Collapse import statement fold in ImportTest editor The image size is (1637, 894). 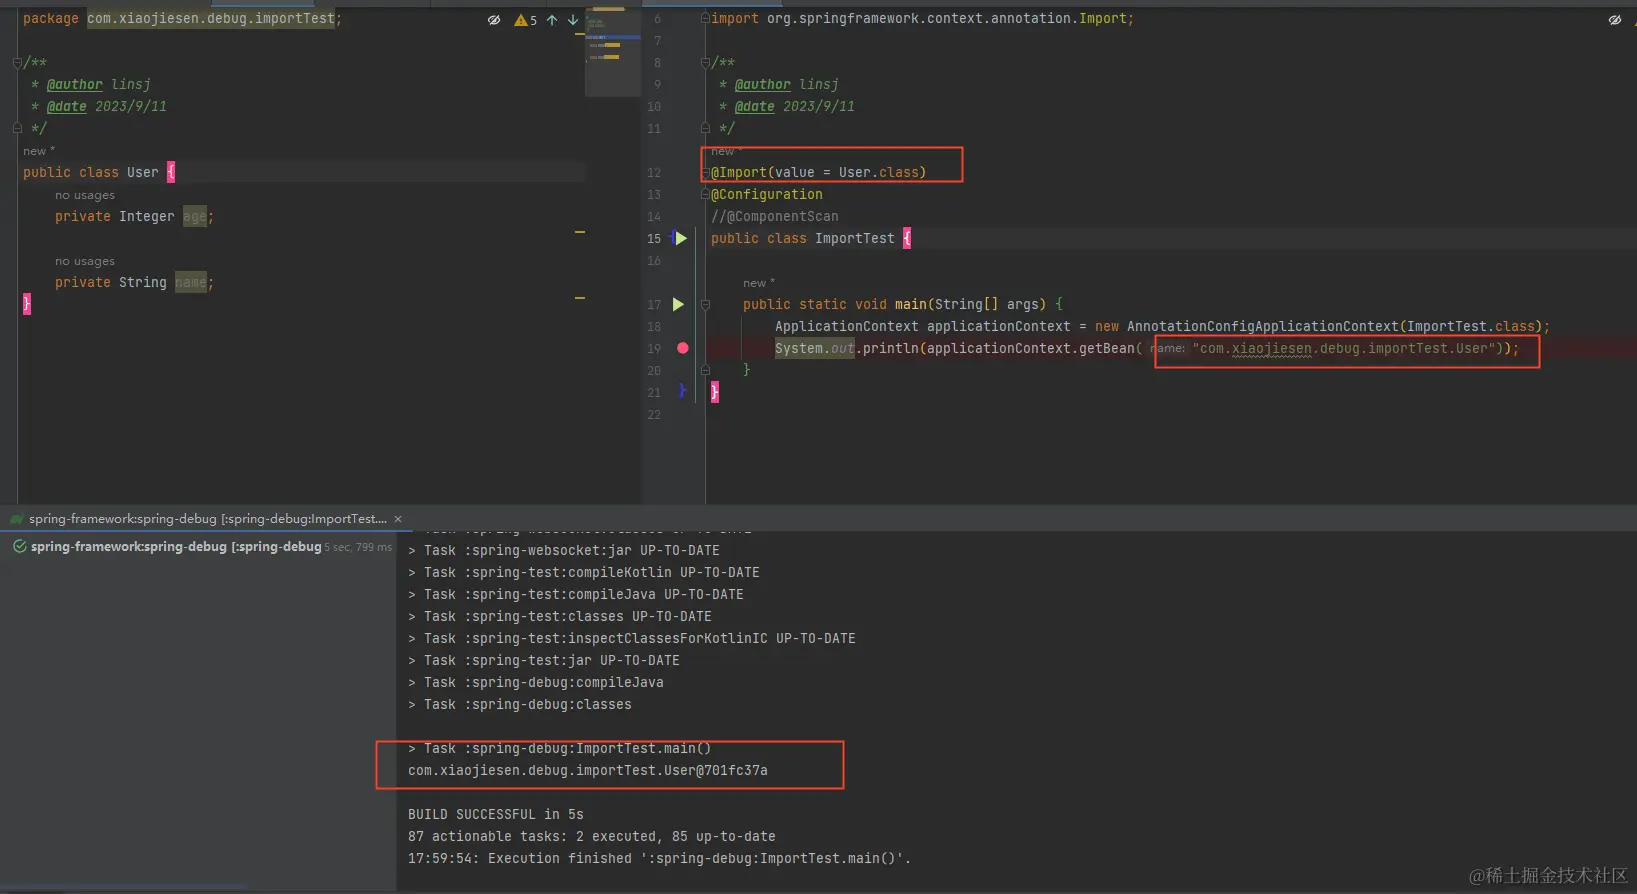point(705,18)
